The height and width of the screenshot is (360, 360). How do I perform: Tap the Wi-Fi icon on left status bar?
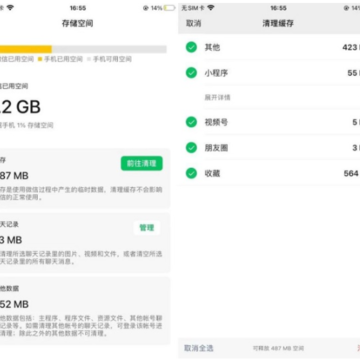(x=10, y=8)
